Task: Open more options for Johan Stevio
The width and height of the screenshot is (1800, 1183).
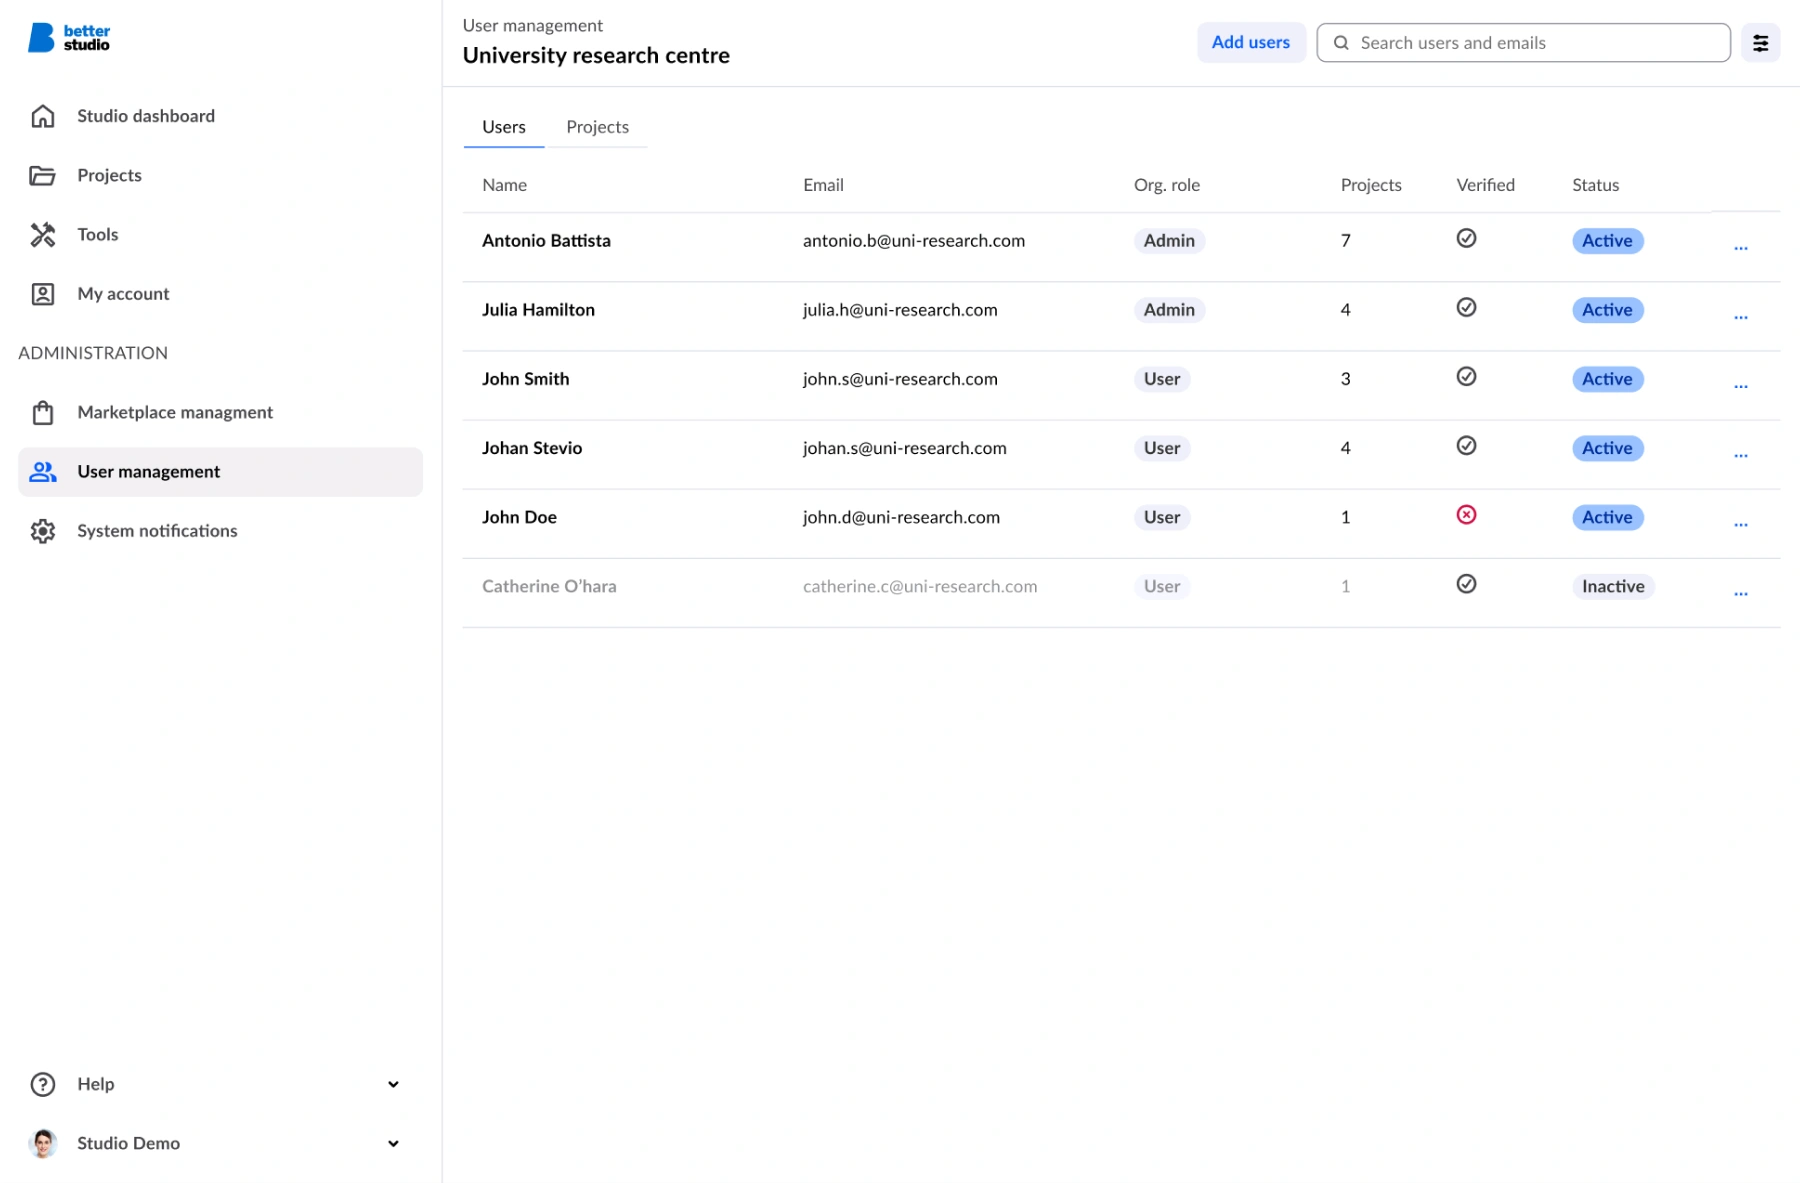Action: coord(1741,455)
